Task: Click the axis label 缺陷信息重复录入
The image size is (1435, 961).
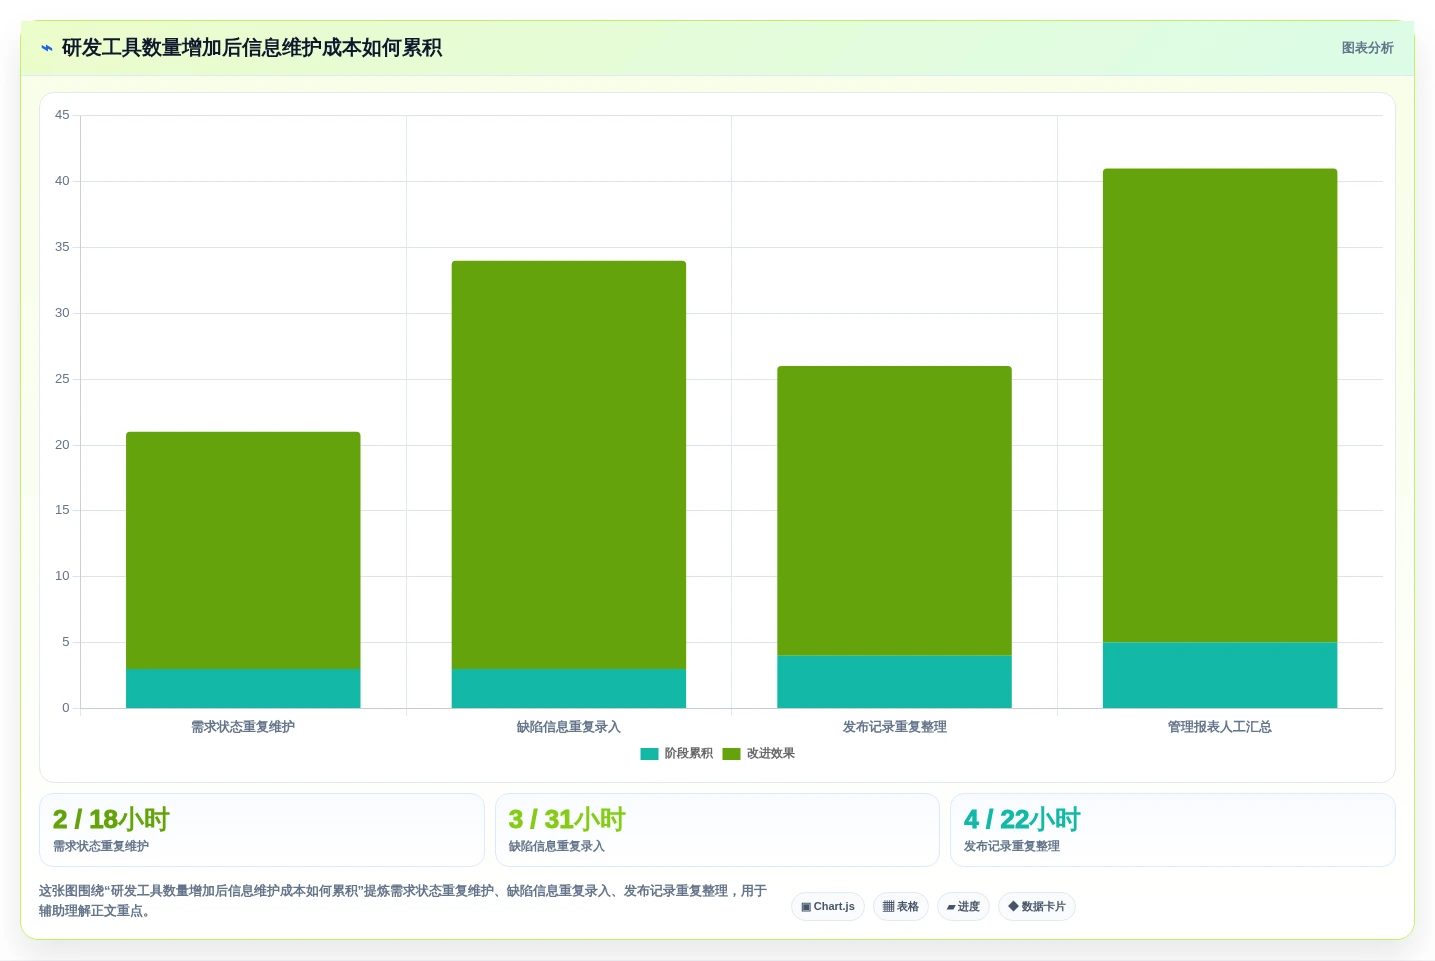Action: (x=569, y=727)
